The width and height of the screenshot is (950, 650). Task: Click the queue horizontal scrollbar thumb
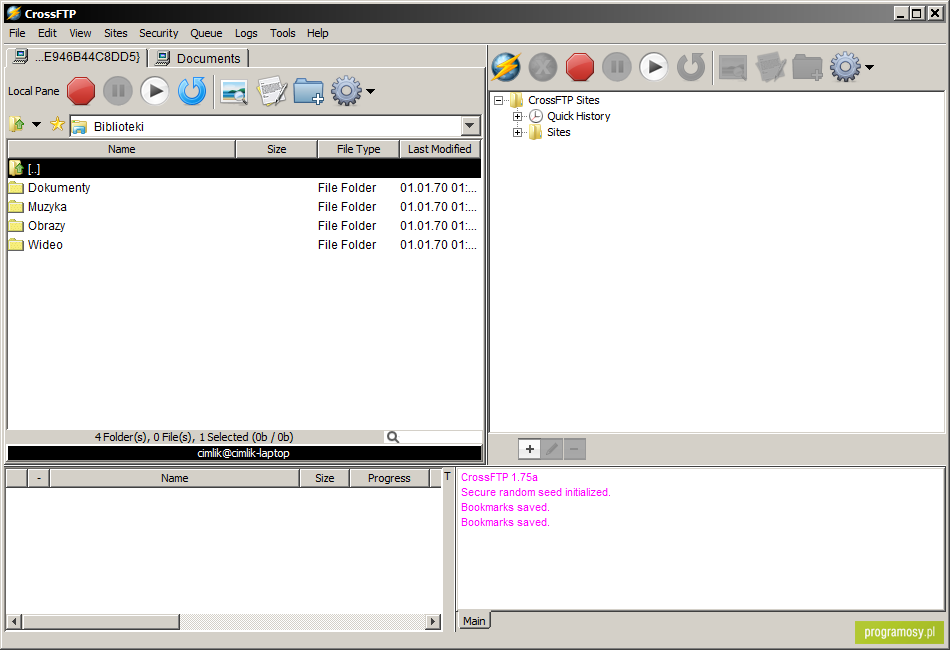pyautogui.click(x=101, y=622)
